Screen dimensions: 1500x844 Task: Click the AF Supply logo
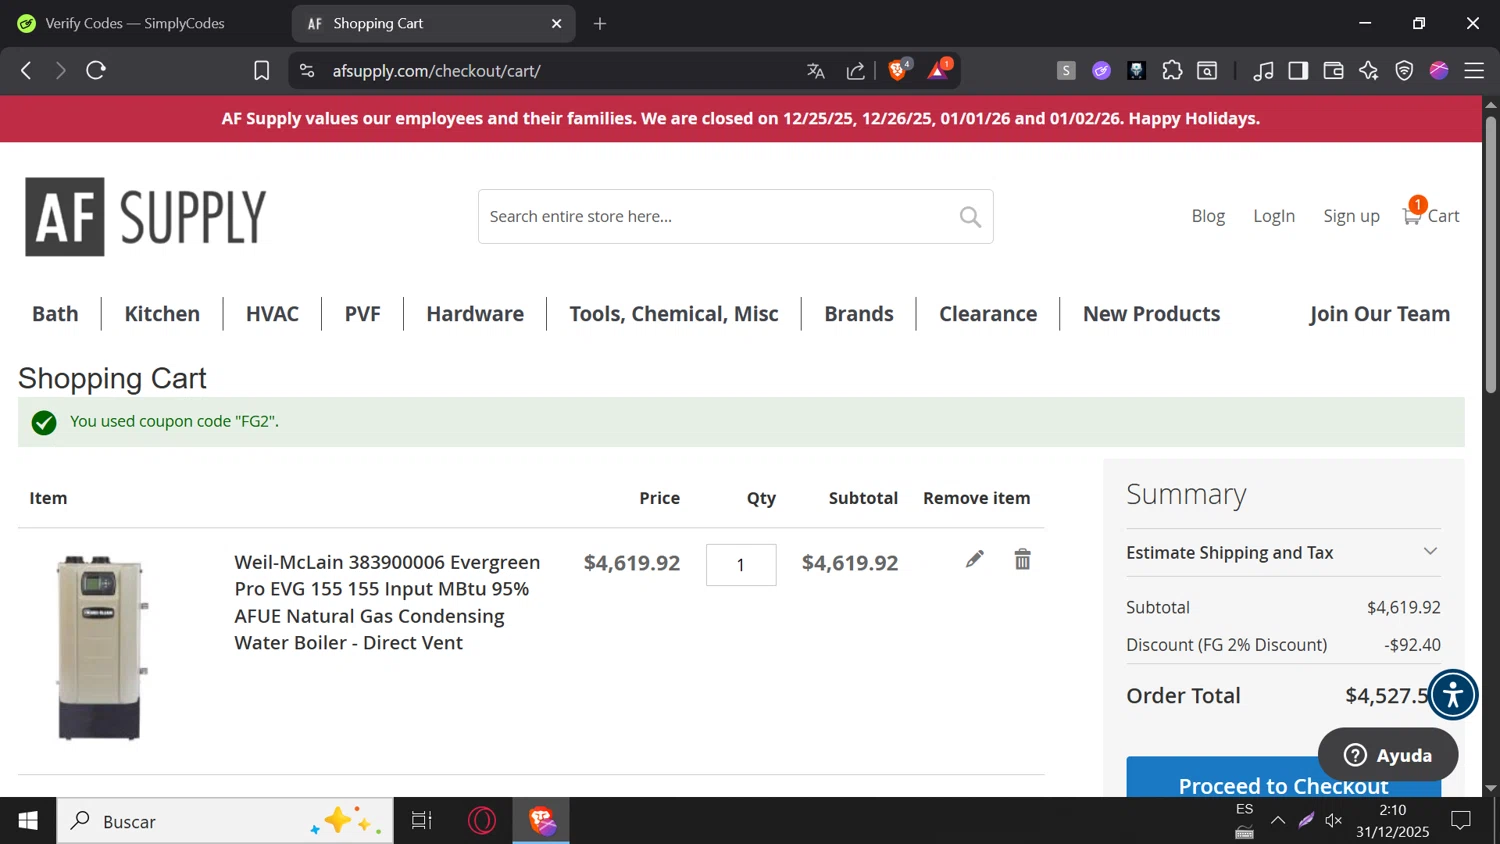point(146,217)
